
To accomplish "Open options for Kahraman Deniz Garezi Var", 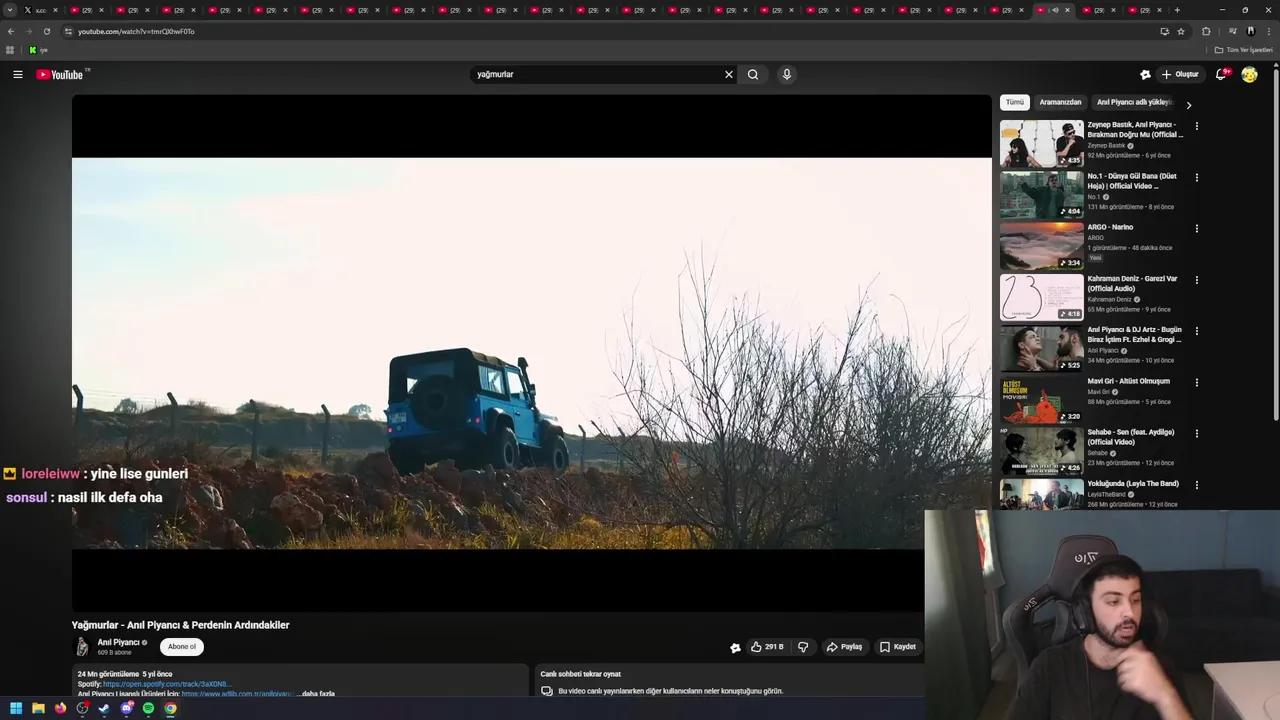I will coord(1196,280).
